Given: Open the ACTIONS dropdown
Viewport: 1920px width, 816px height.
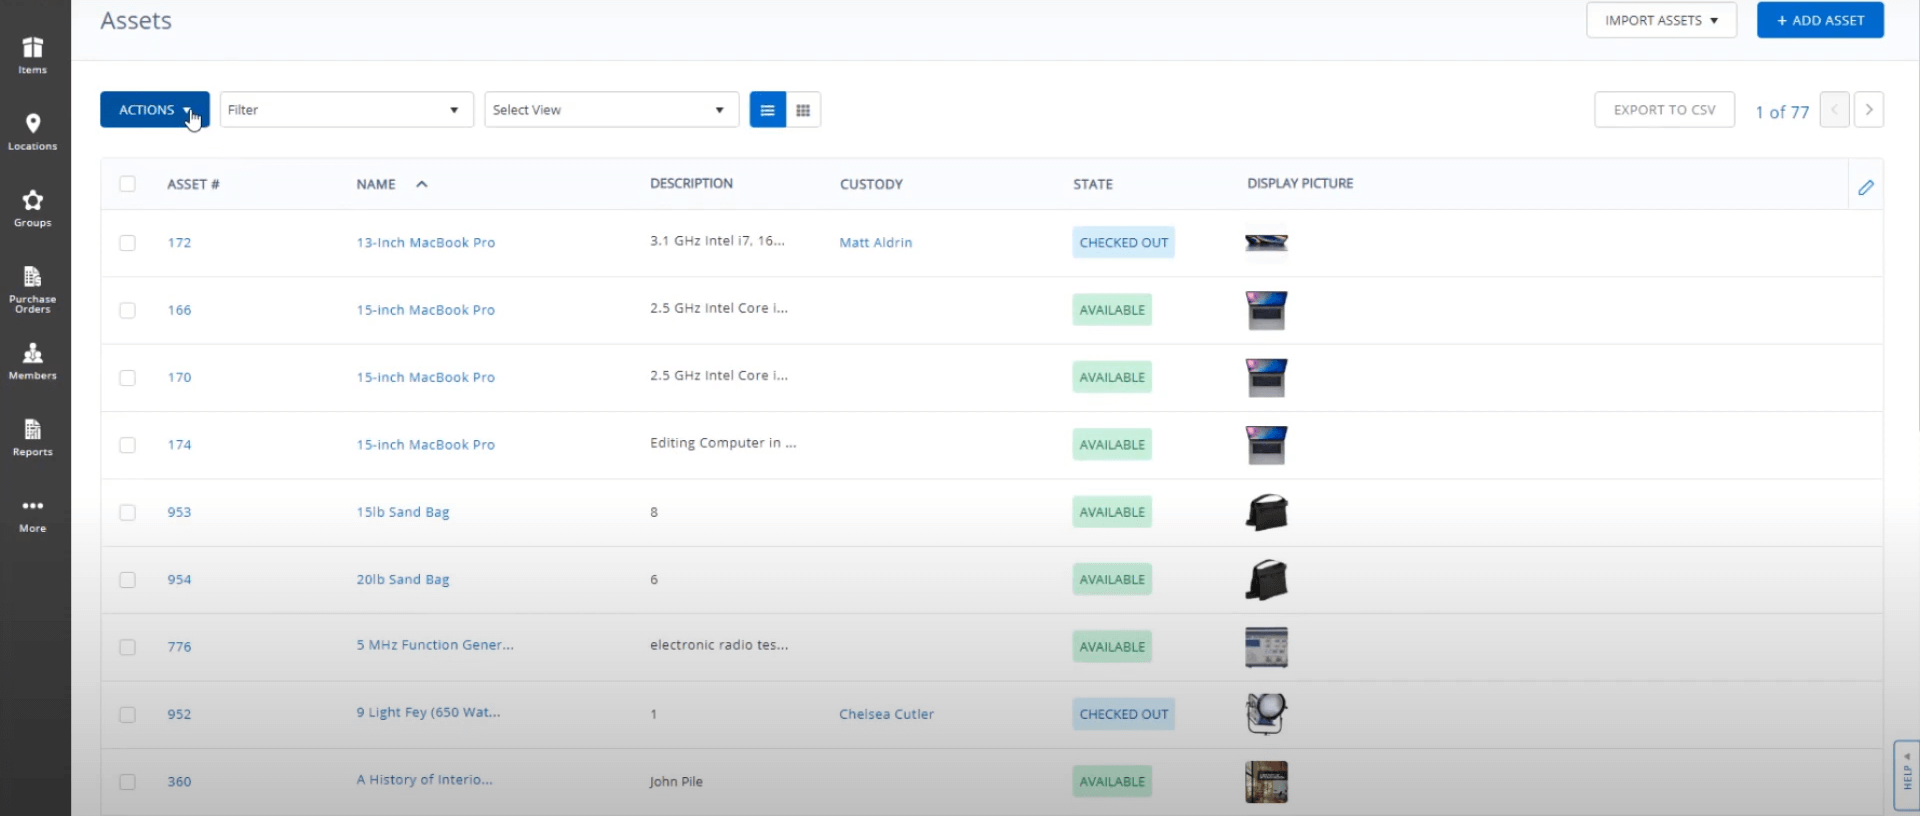Looking at the screenshot, I should pos(155,110).
